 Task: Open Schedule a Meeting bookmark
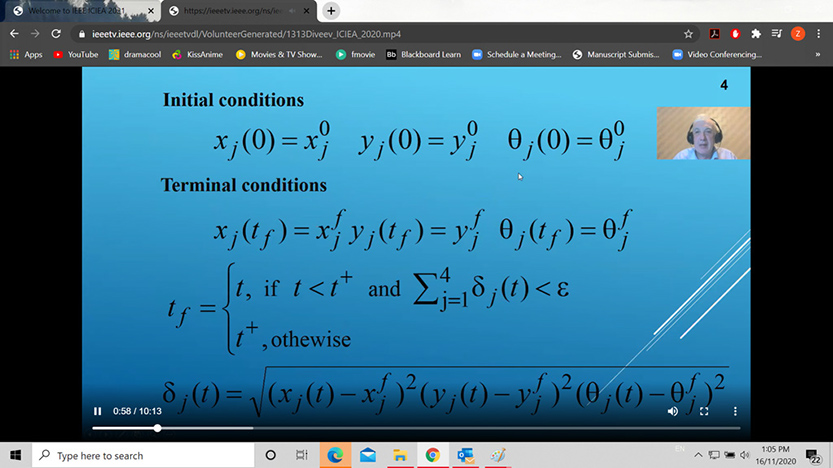(x=517, y=55)
